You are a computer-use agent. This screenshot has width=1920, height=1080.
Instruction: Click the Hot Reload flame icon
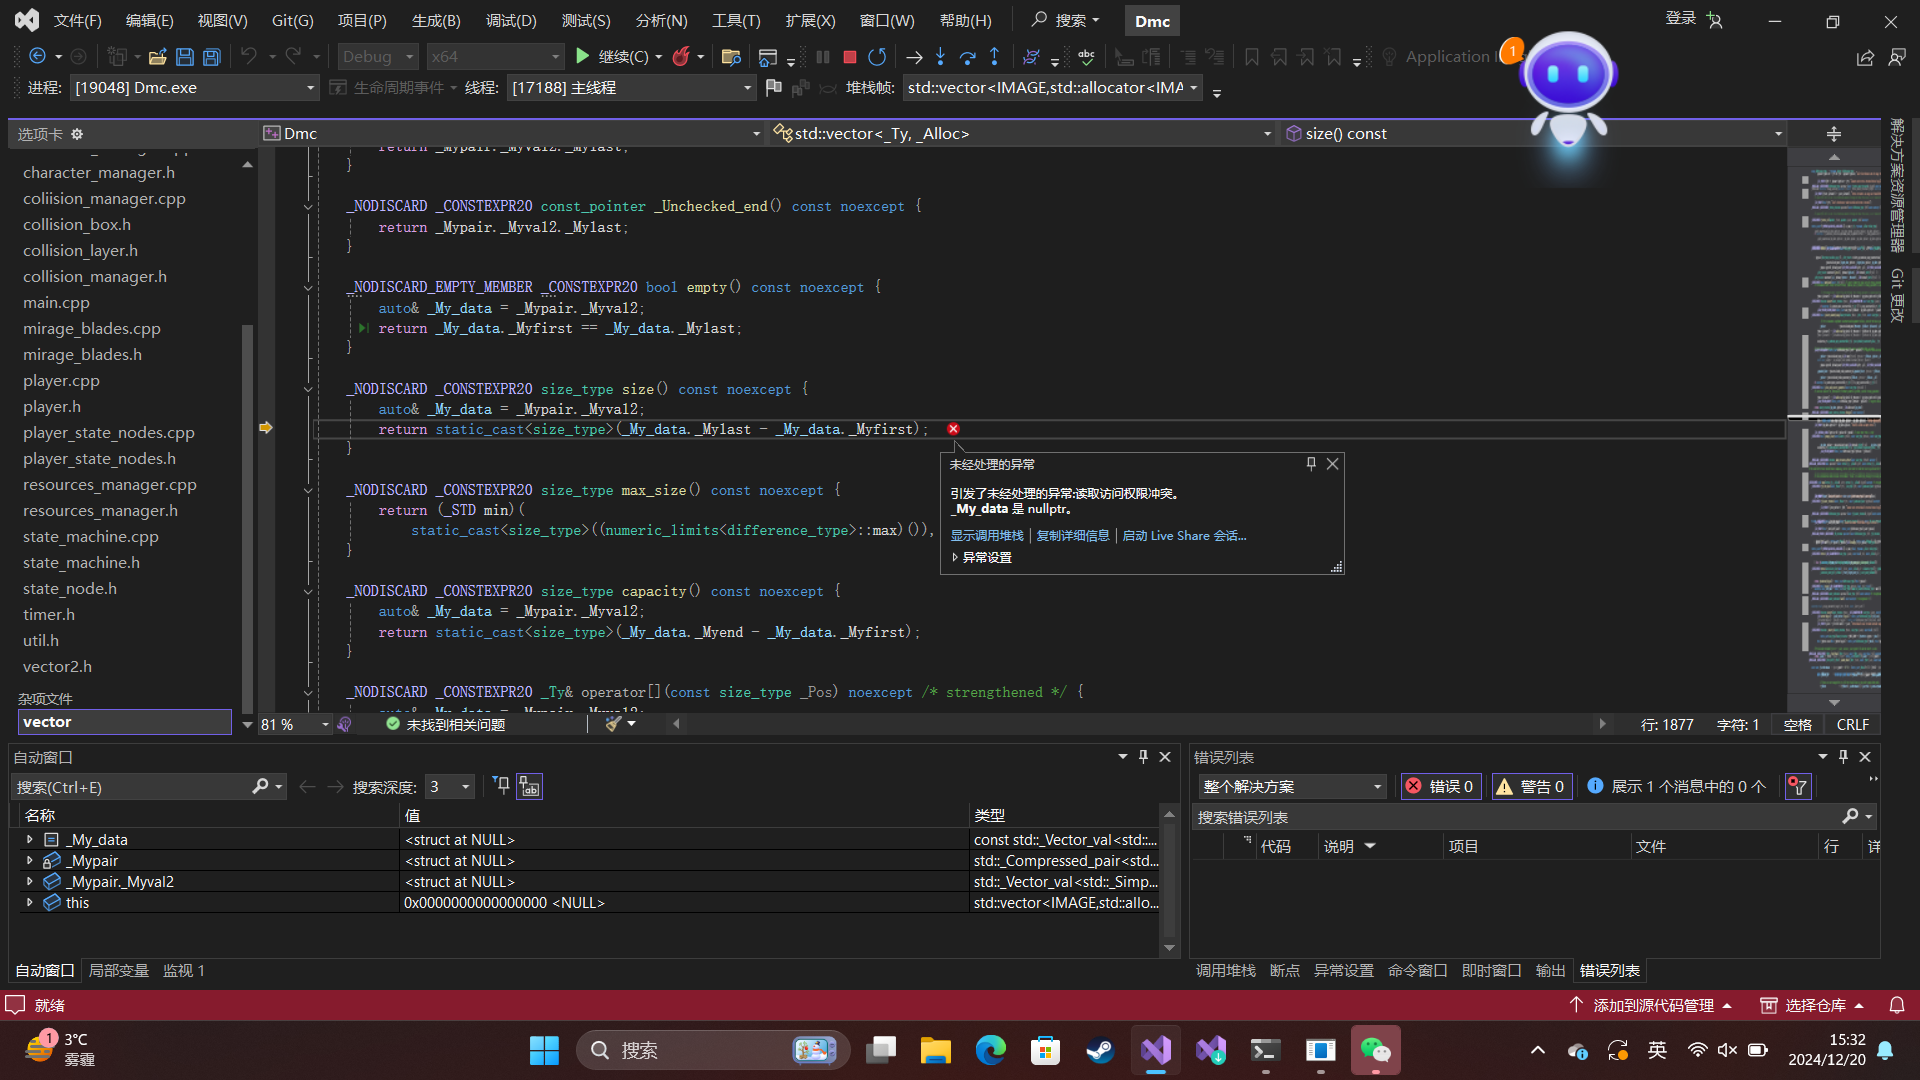coord(681,57)
